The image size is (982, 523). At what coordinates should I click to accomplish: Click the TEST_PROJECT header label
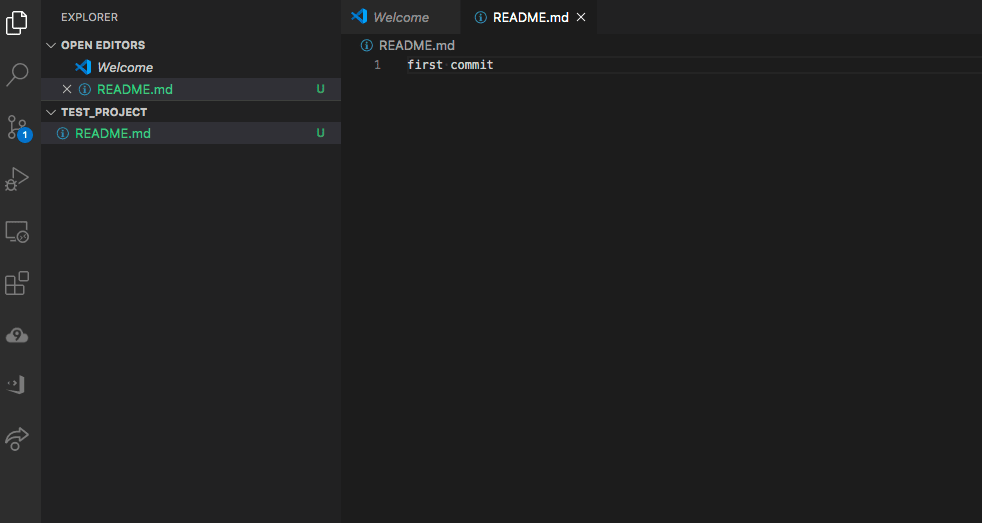tap(104, 112)
